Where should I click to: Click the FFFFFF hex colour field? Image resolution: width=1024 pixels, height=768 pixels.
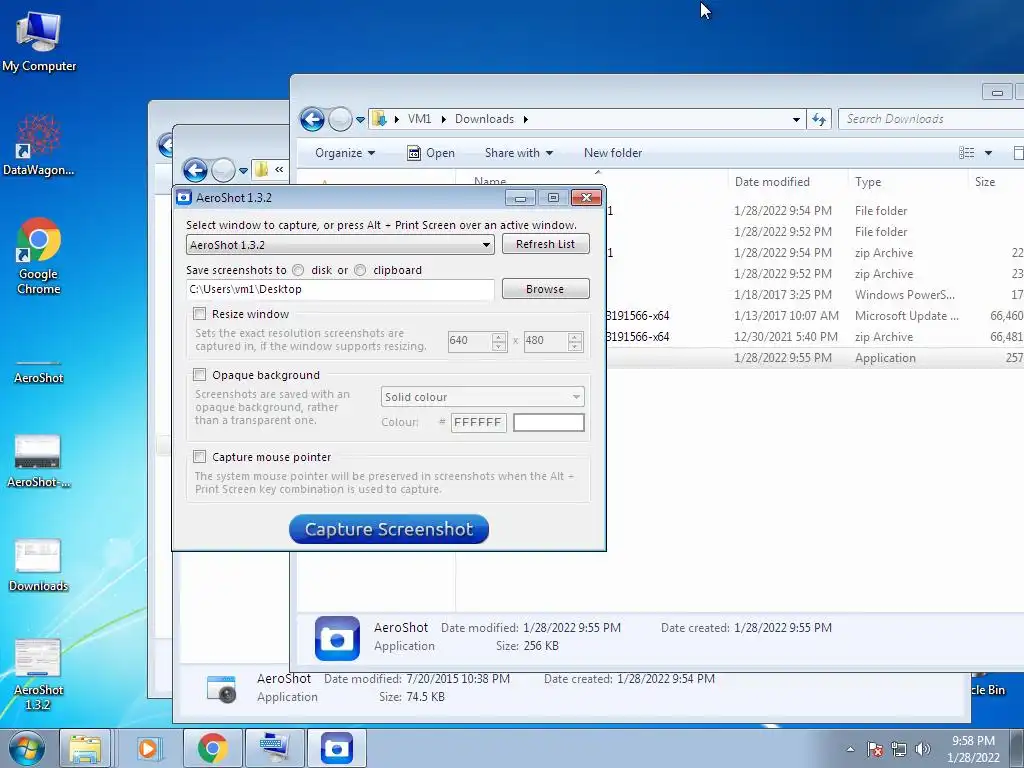tap(478, 423)
